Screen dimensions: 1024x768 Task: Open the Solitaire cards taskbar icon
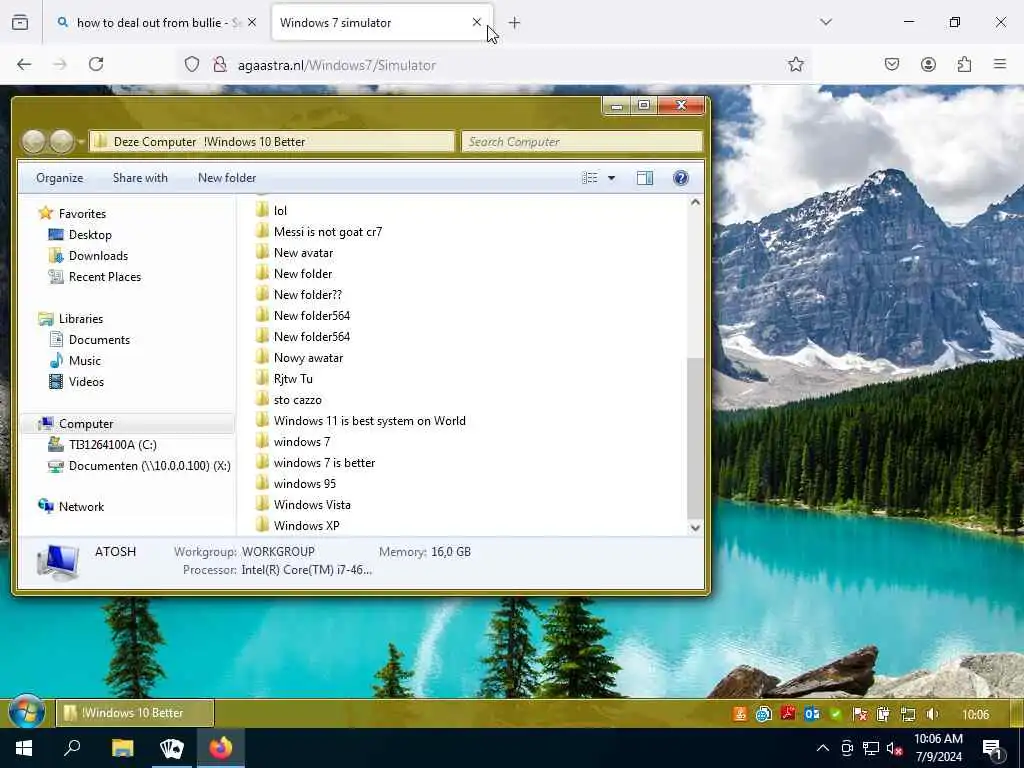172,748
